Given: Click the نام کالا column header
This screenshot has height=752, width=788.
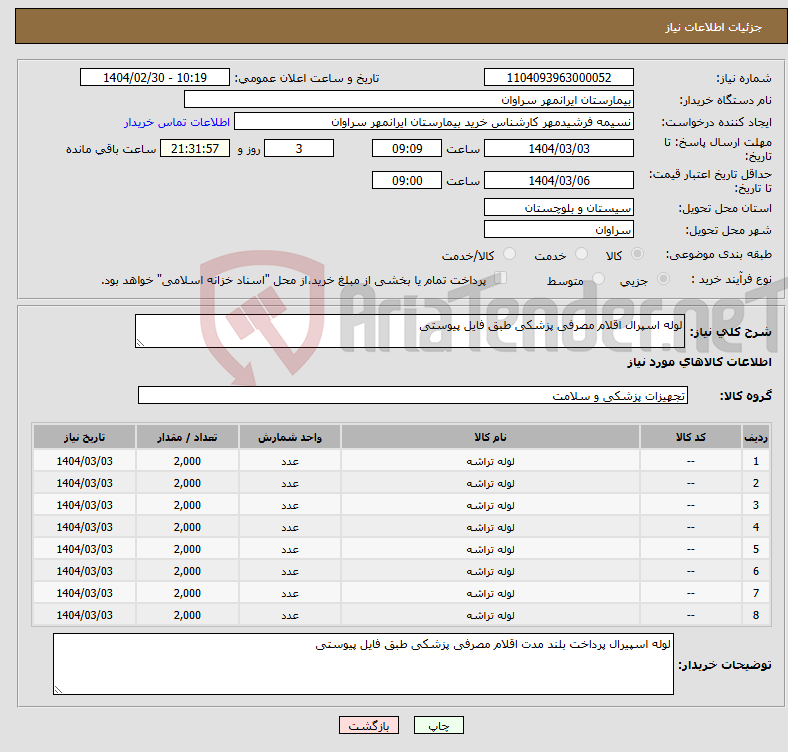Looking at the screenshot, I should coord(490,437).
